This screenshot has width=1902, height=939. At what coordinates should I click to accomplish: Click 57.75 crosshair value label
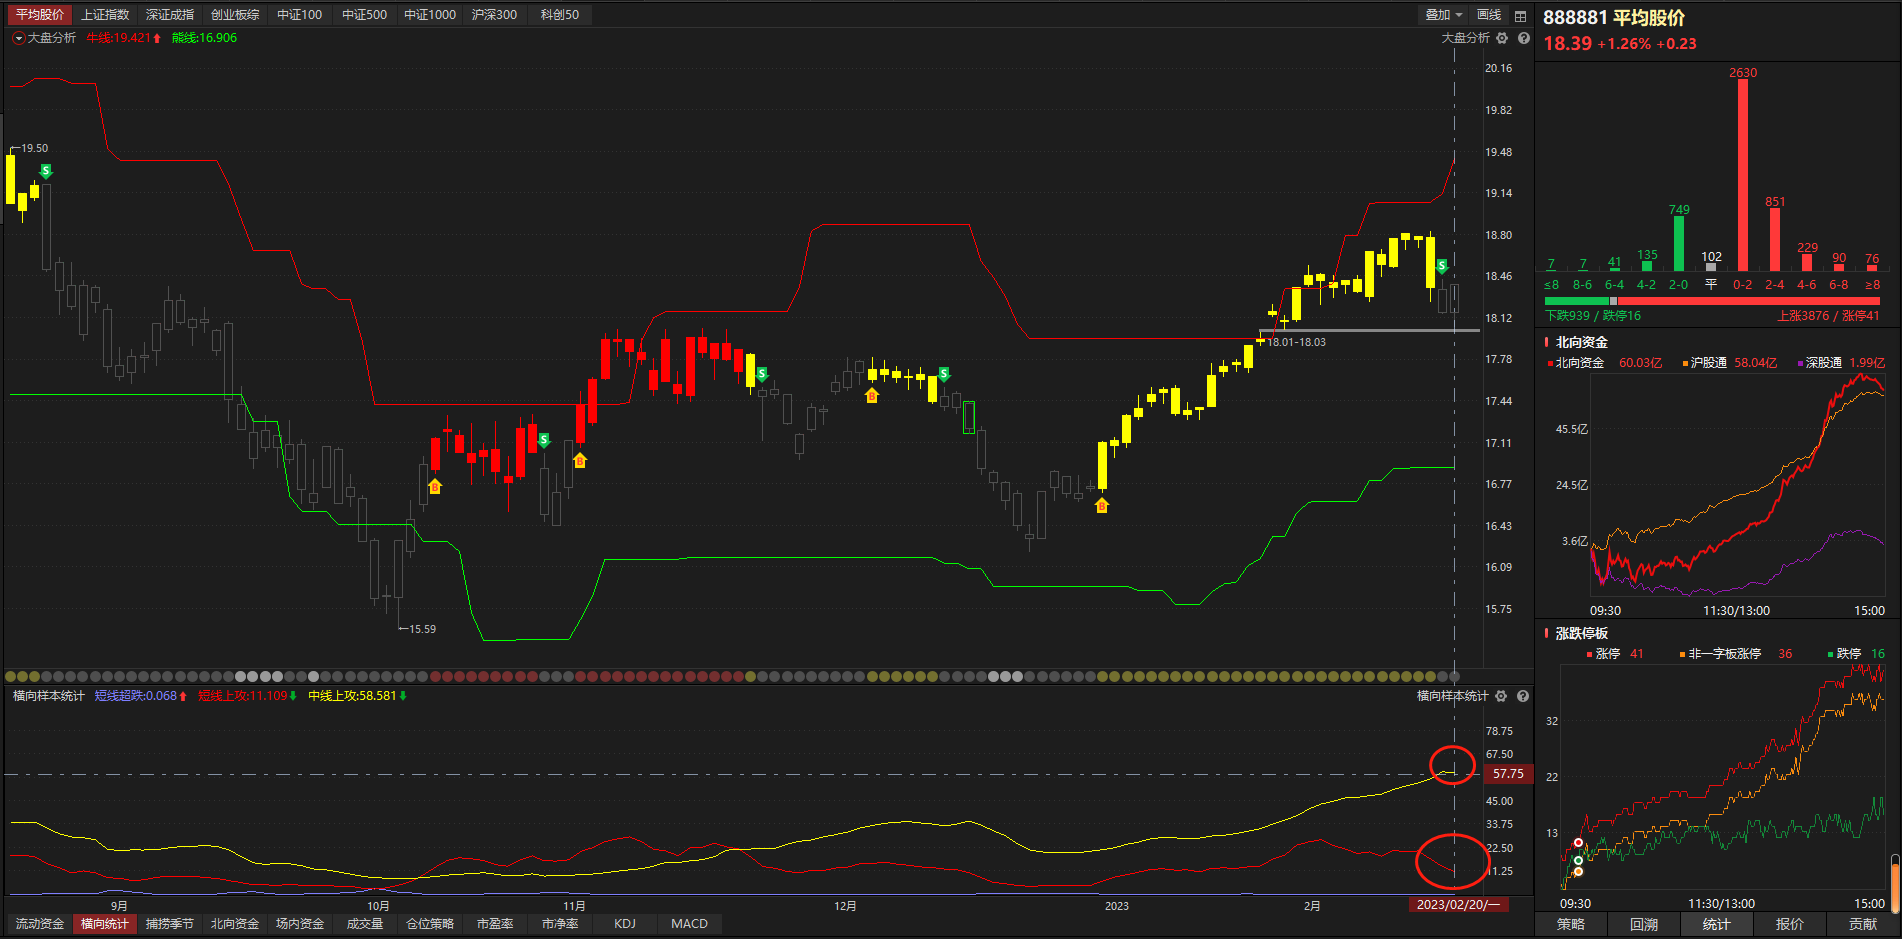1508,774
